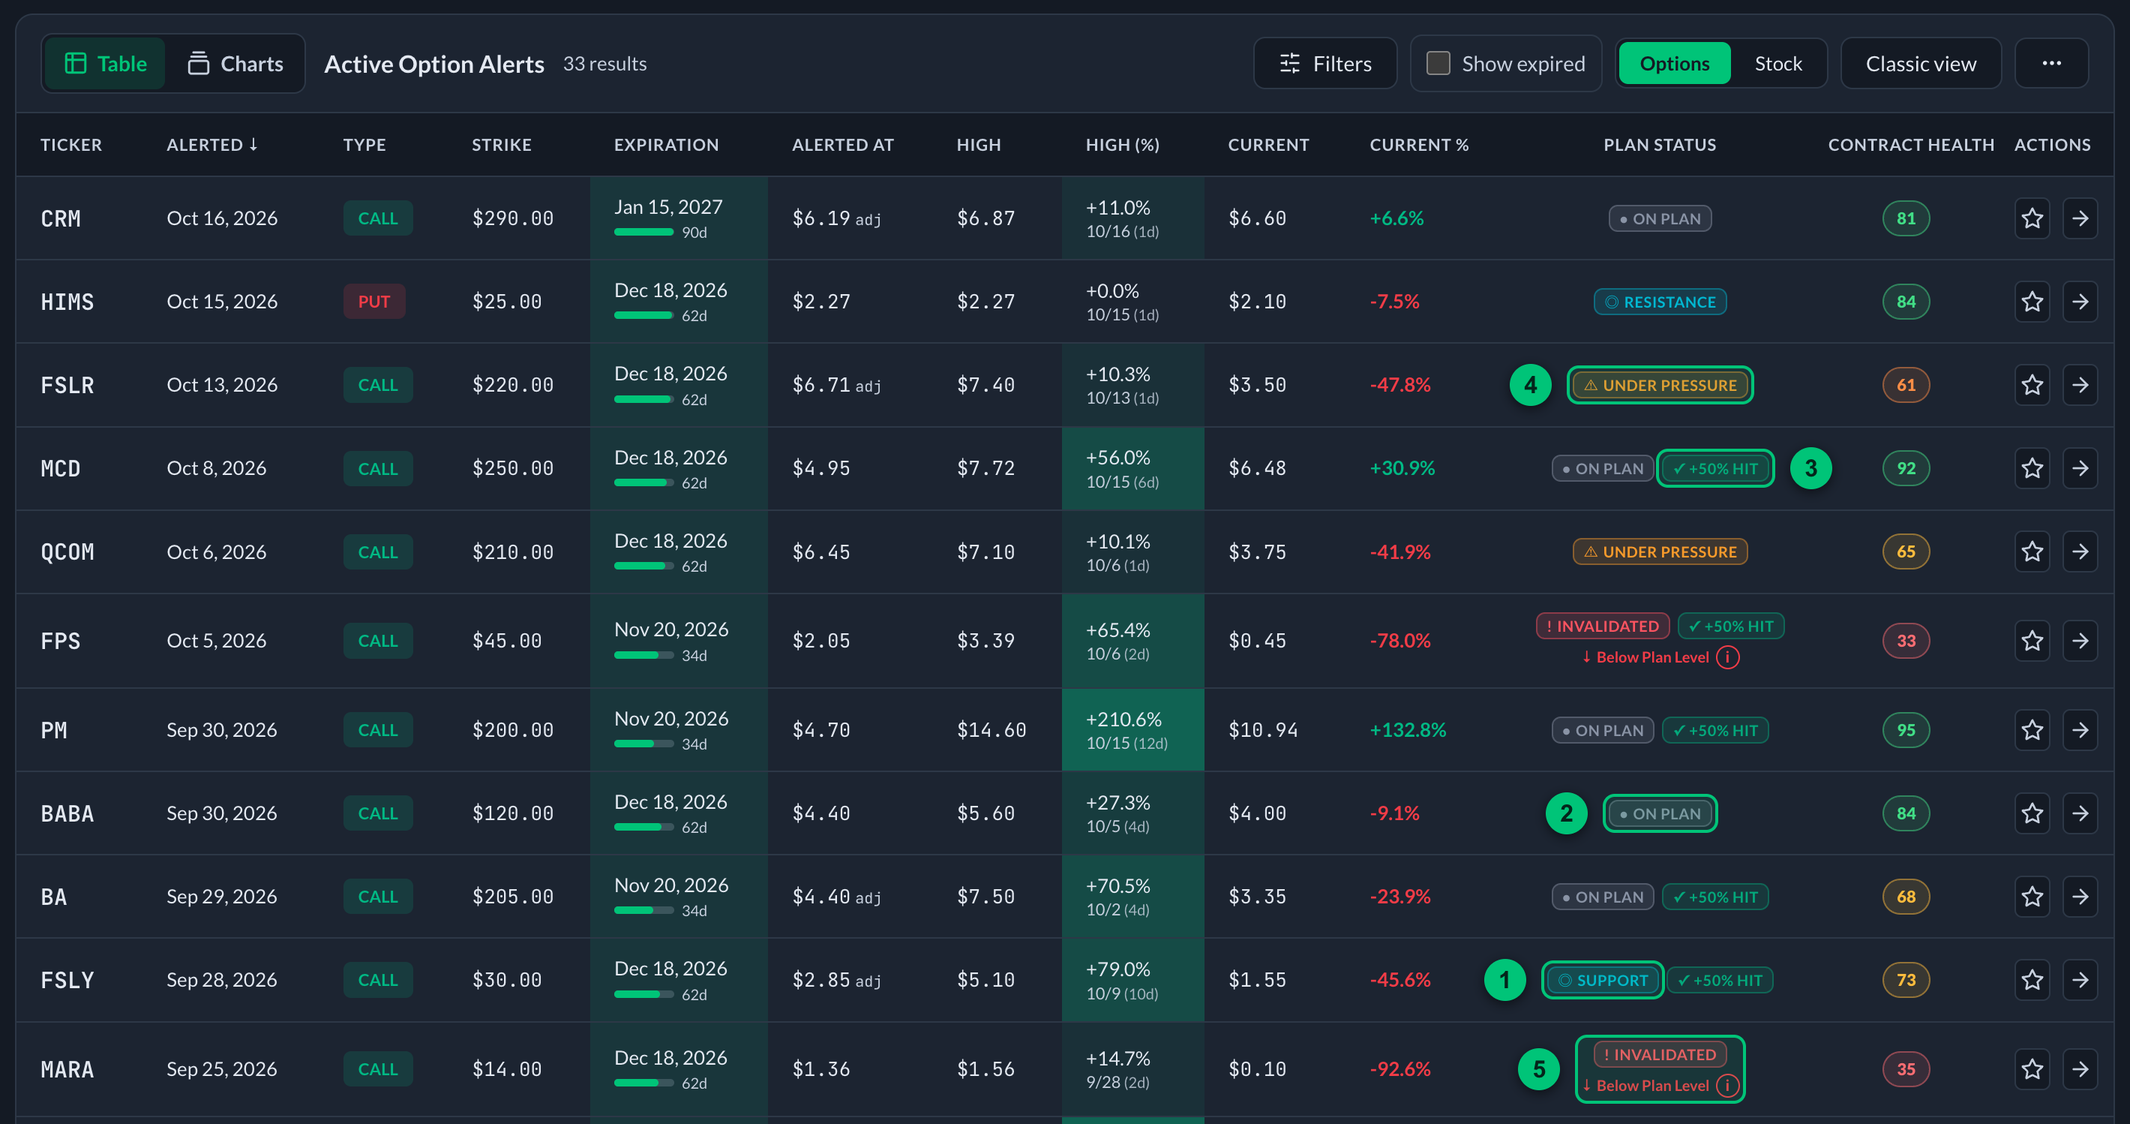
Task: Click MARA Invalidated status badge
Action: coord(1660,1054)
